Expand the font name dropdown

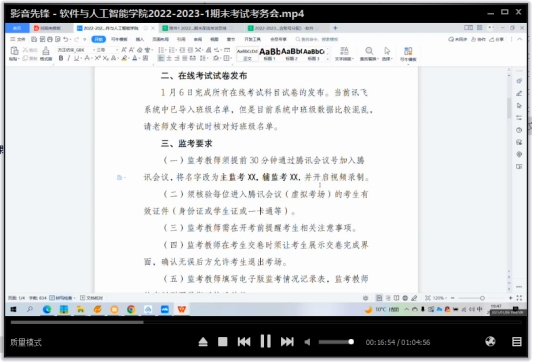point(75,50)
